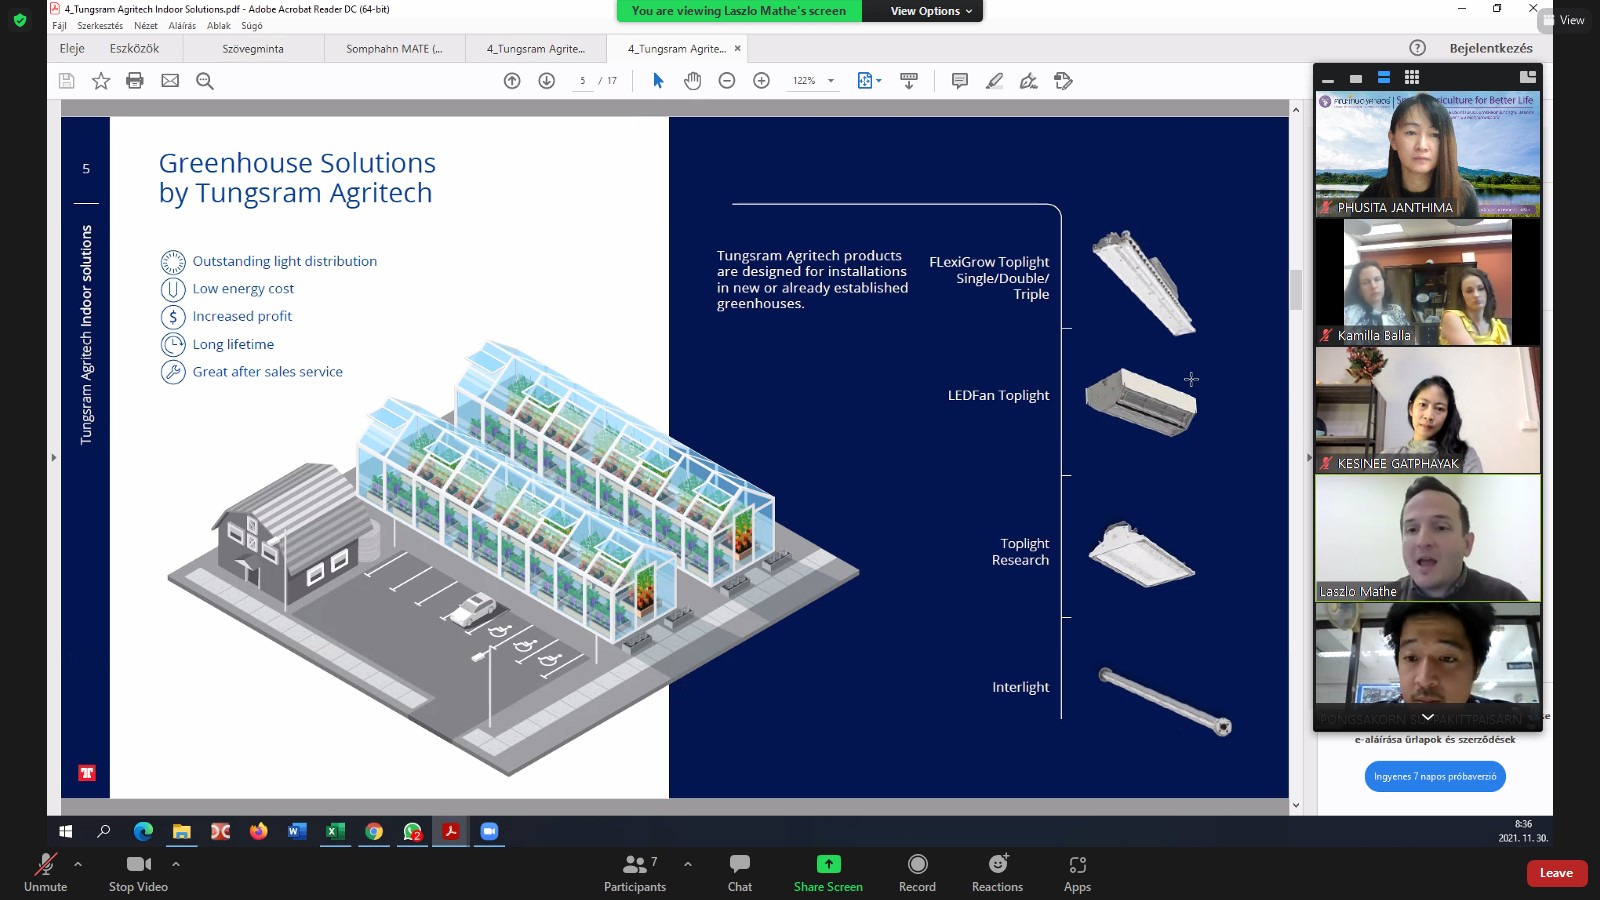Viewport: 1600px width, 900px height.
Task: Click Ingyenes 7 napos próbaverzió button
Action: click(1435, 777)
